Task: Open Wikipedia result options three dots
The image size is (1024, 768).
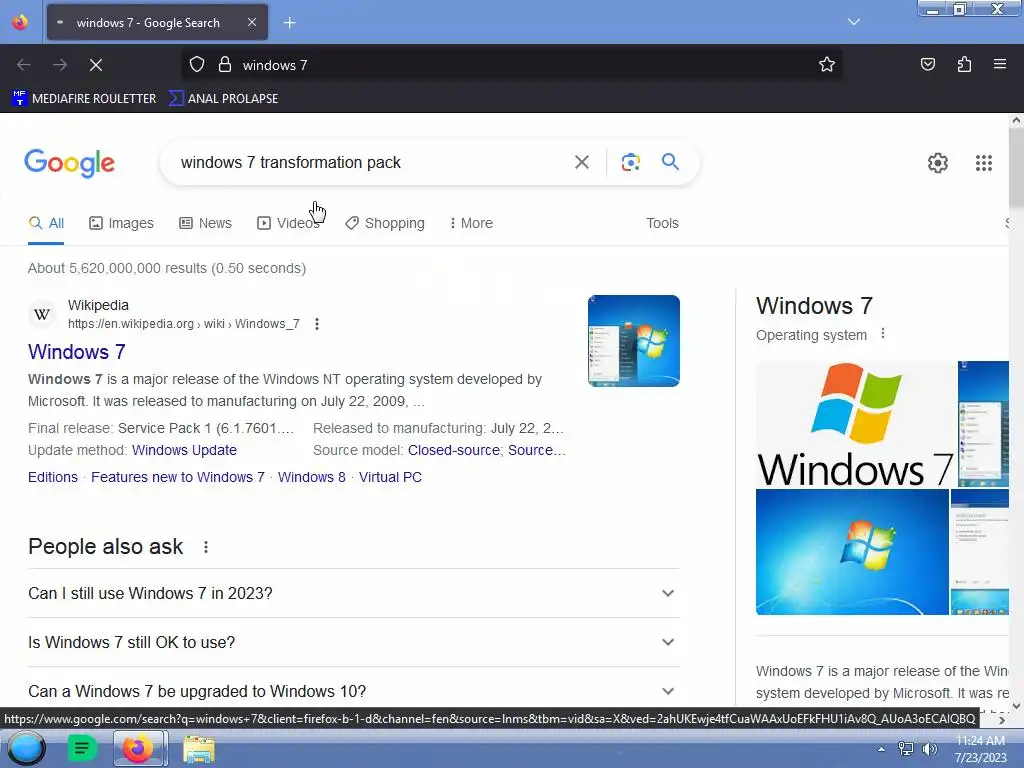Action: pyautogui.click(x=317, y=324)
